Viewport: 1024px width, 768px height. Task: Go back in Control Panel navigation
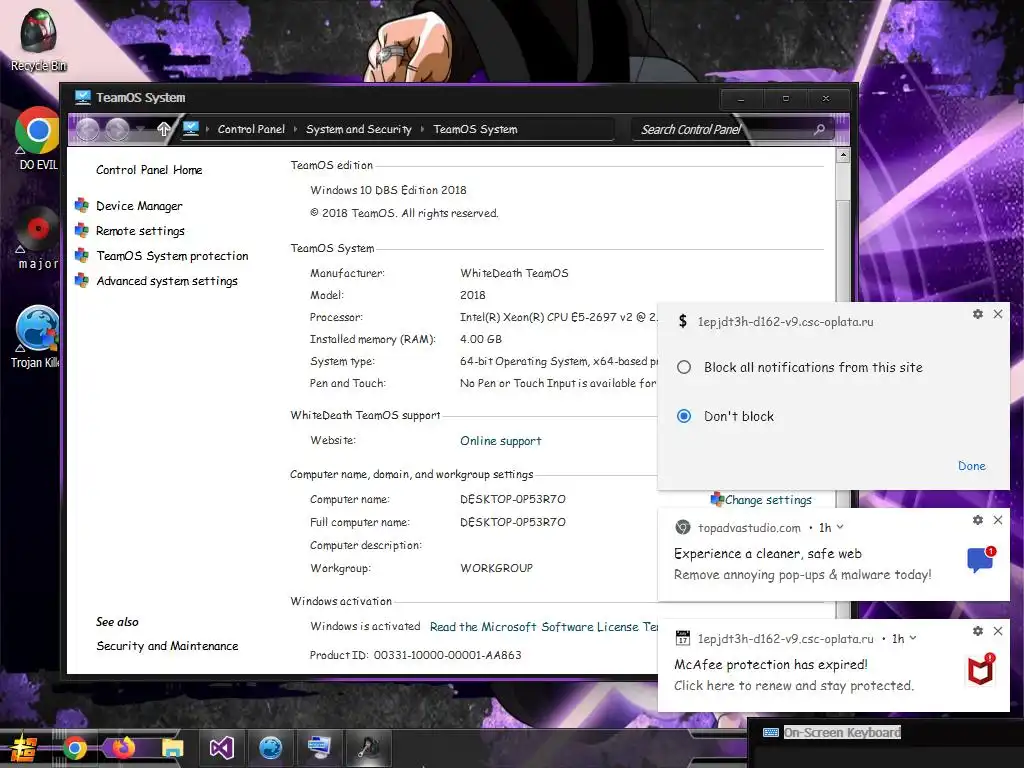tap(88, 129)
